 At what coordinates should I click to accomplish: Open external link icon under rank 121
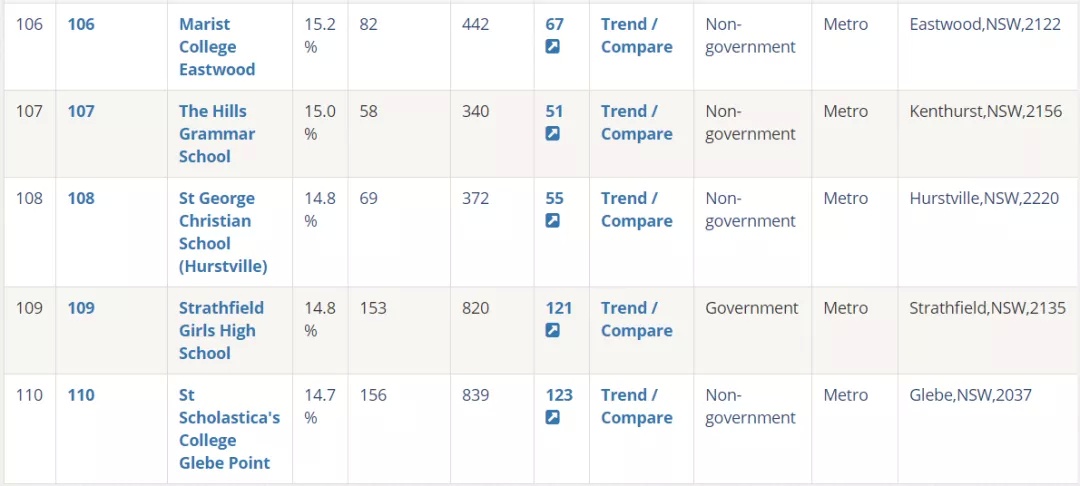click(552, 330)
